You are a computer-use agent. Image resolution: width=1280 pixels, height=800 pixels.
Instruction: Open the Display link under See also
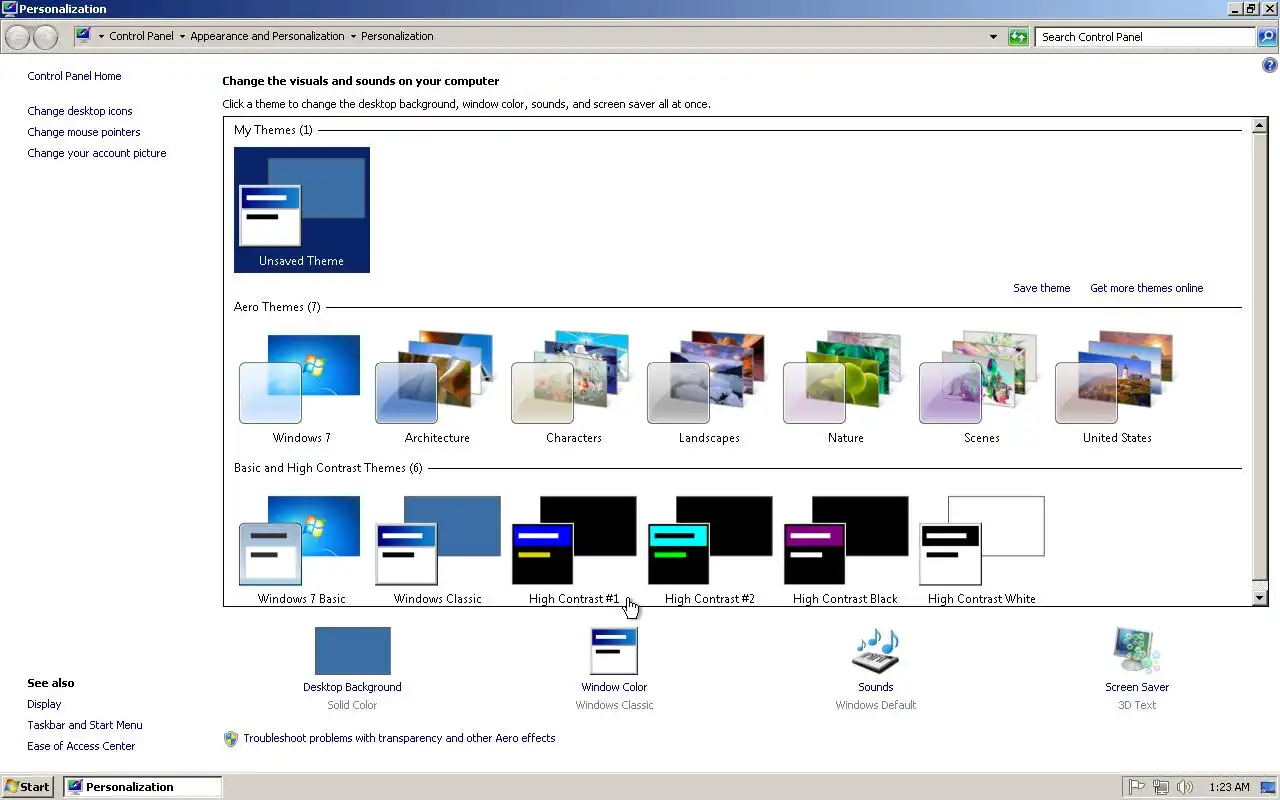(44, 704)
